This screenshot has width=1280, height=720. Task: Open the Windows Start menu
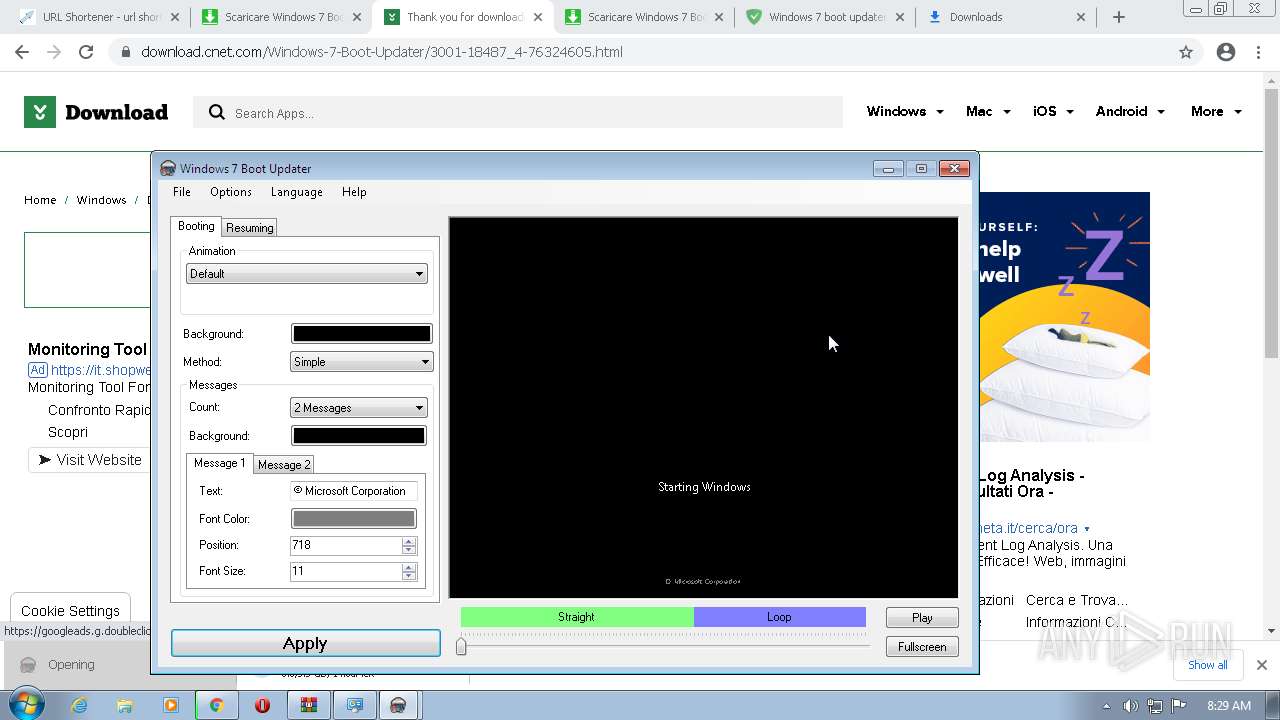[25, 705]
